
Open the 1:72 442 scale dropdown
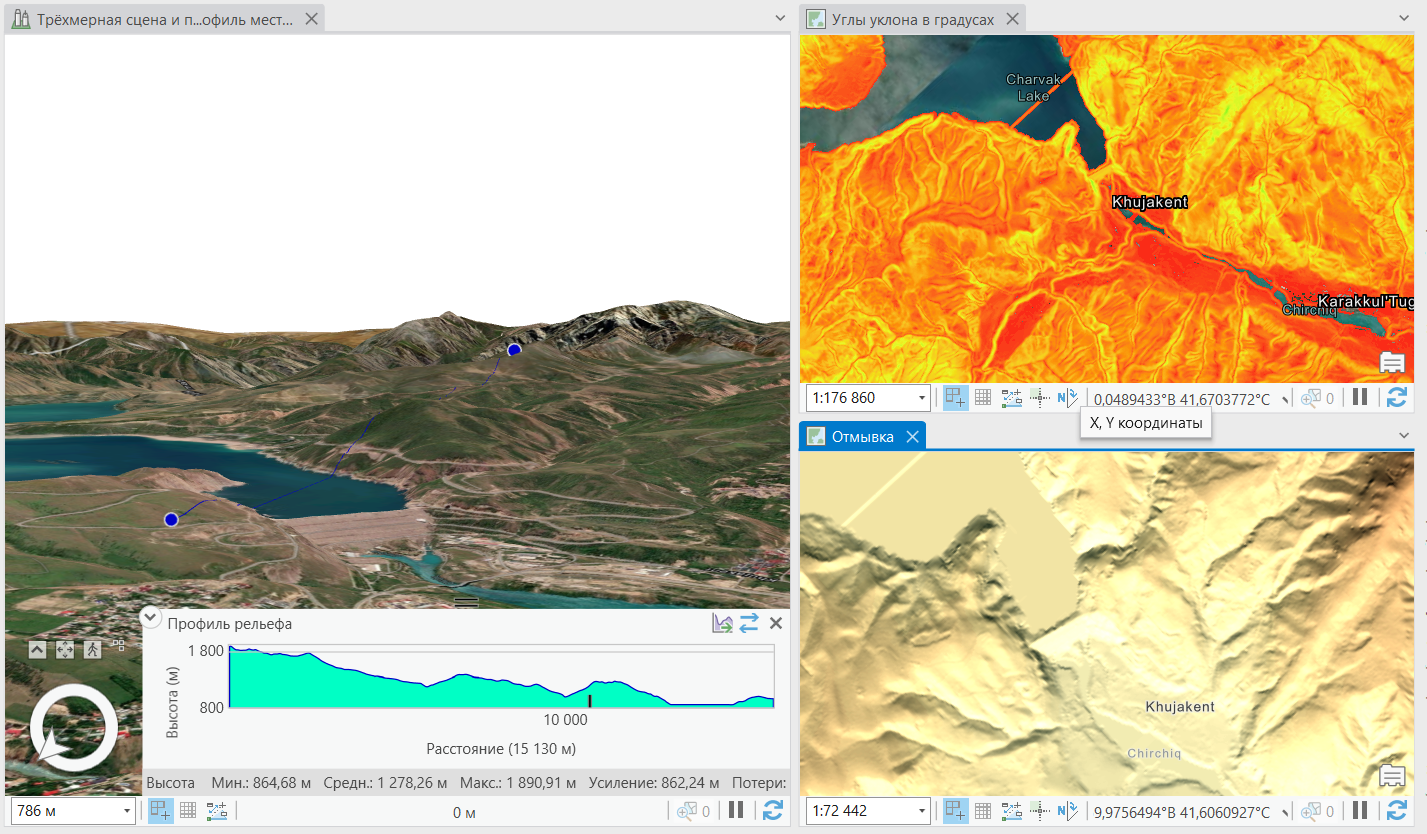click(921, 811)
